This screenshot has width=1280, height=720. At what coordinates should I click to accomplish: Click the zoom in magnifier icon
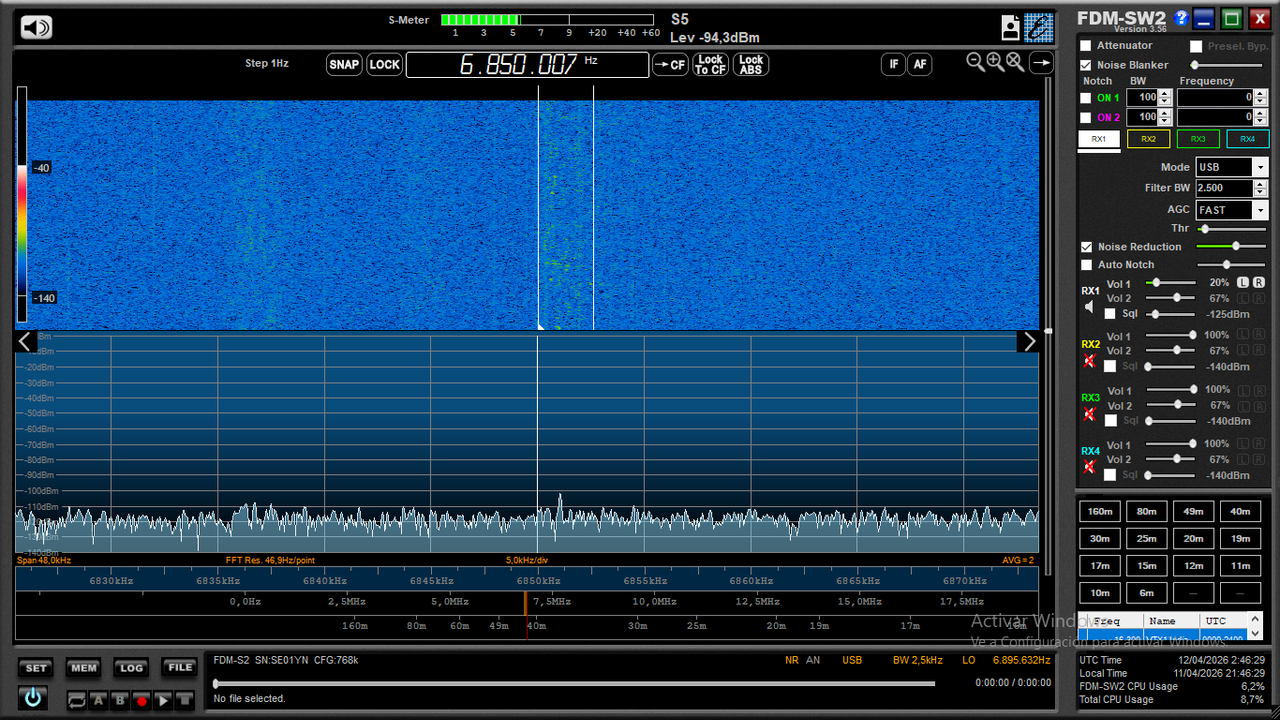995,62
